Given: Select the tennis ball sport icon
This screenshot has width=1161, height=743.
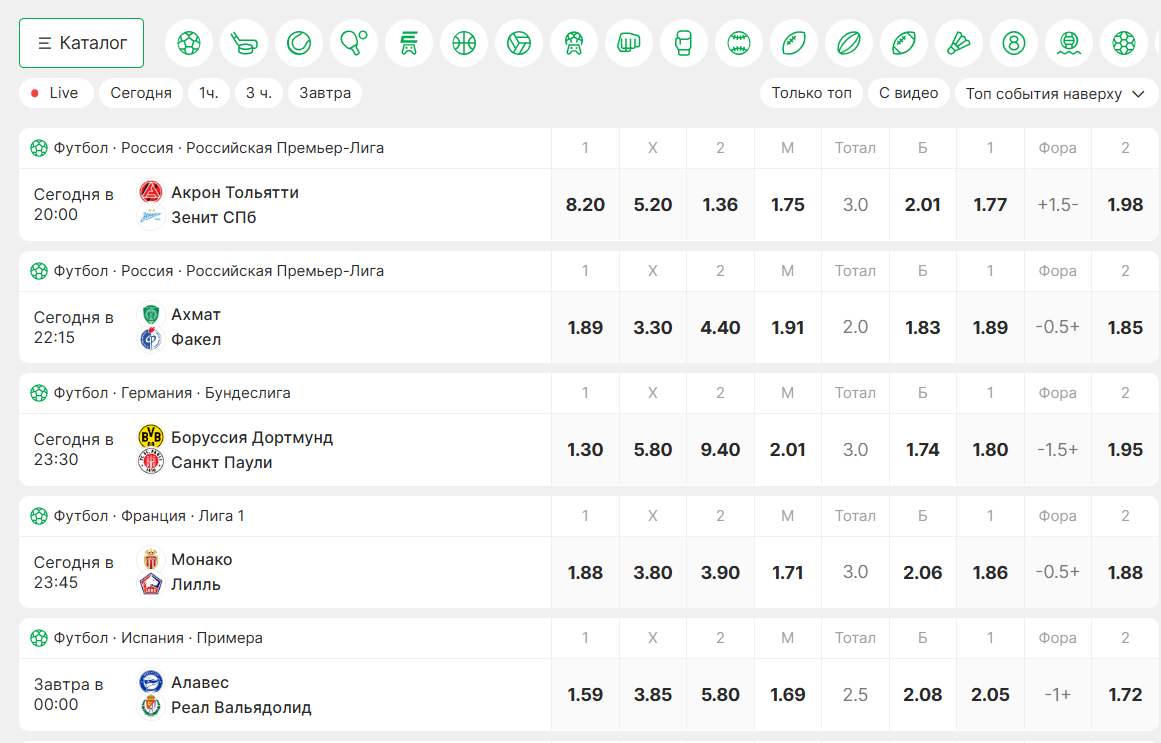Looking at the screenshot, I should click(299, 43).
